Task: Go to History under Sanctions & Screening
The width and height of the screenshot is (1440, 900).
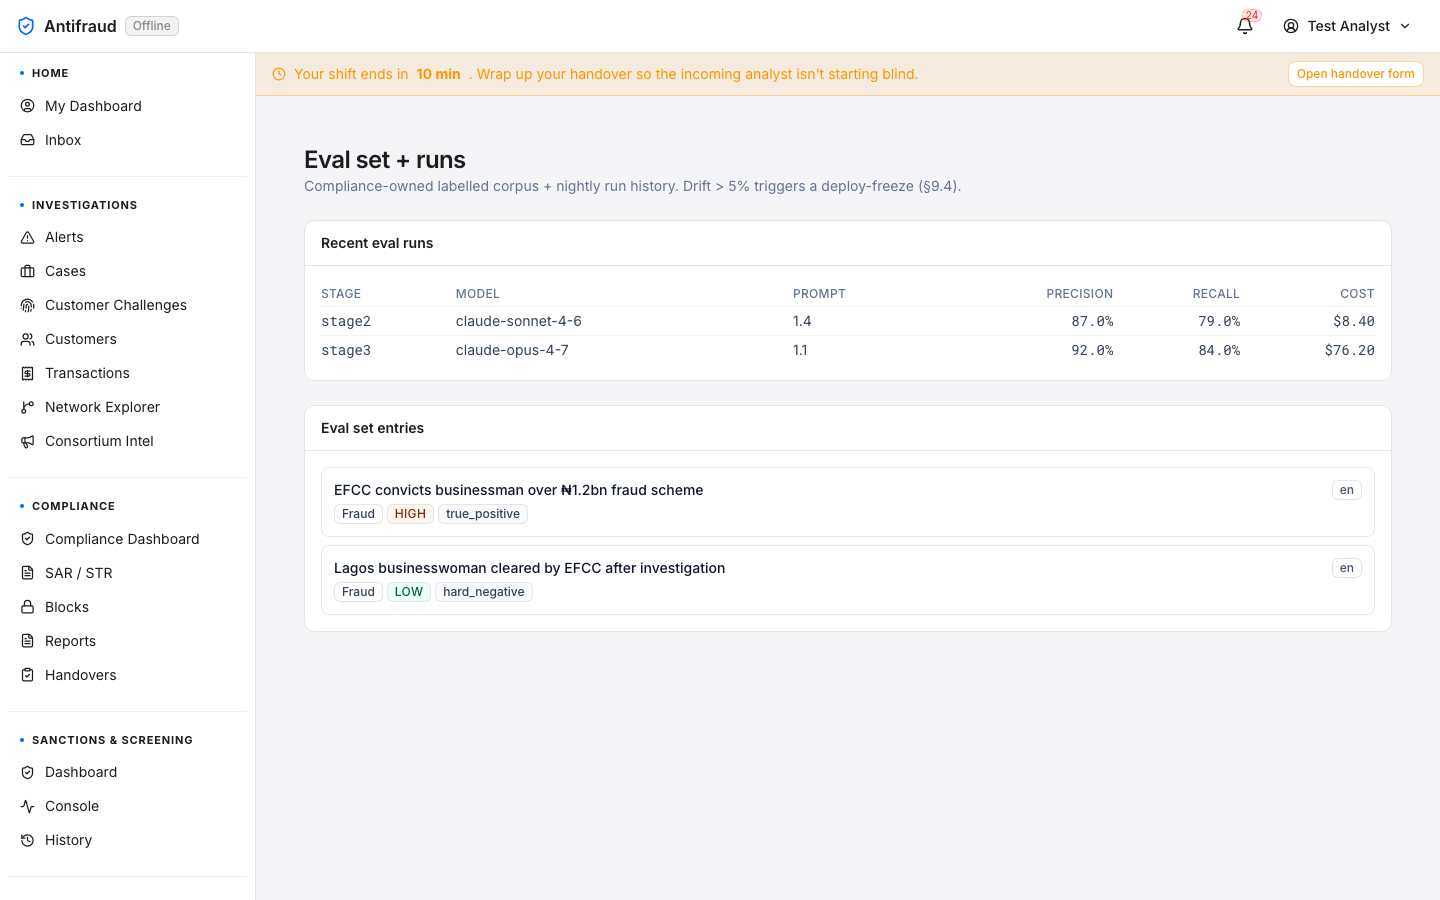Action: tap(127, 840)
